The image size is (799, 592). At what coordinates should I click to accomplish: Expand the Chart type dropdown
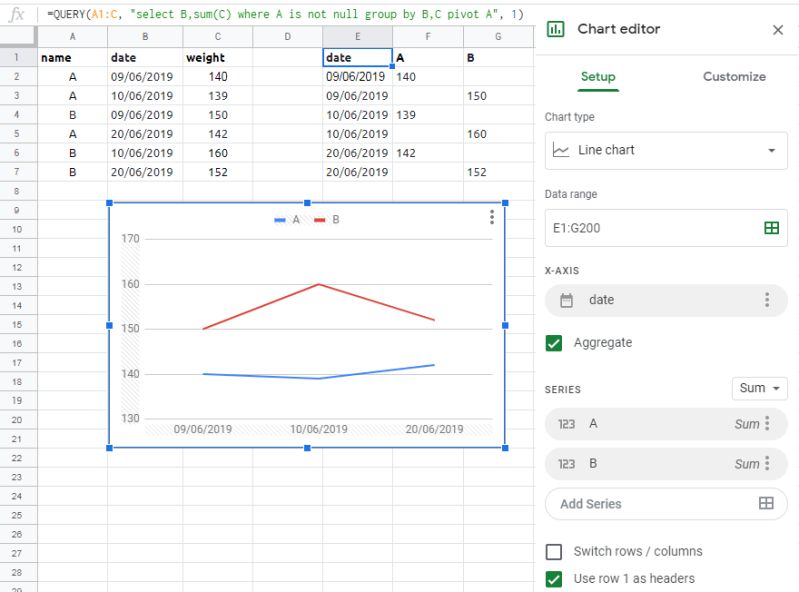coord(666,150)
